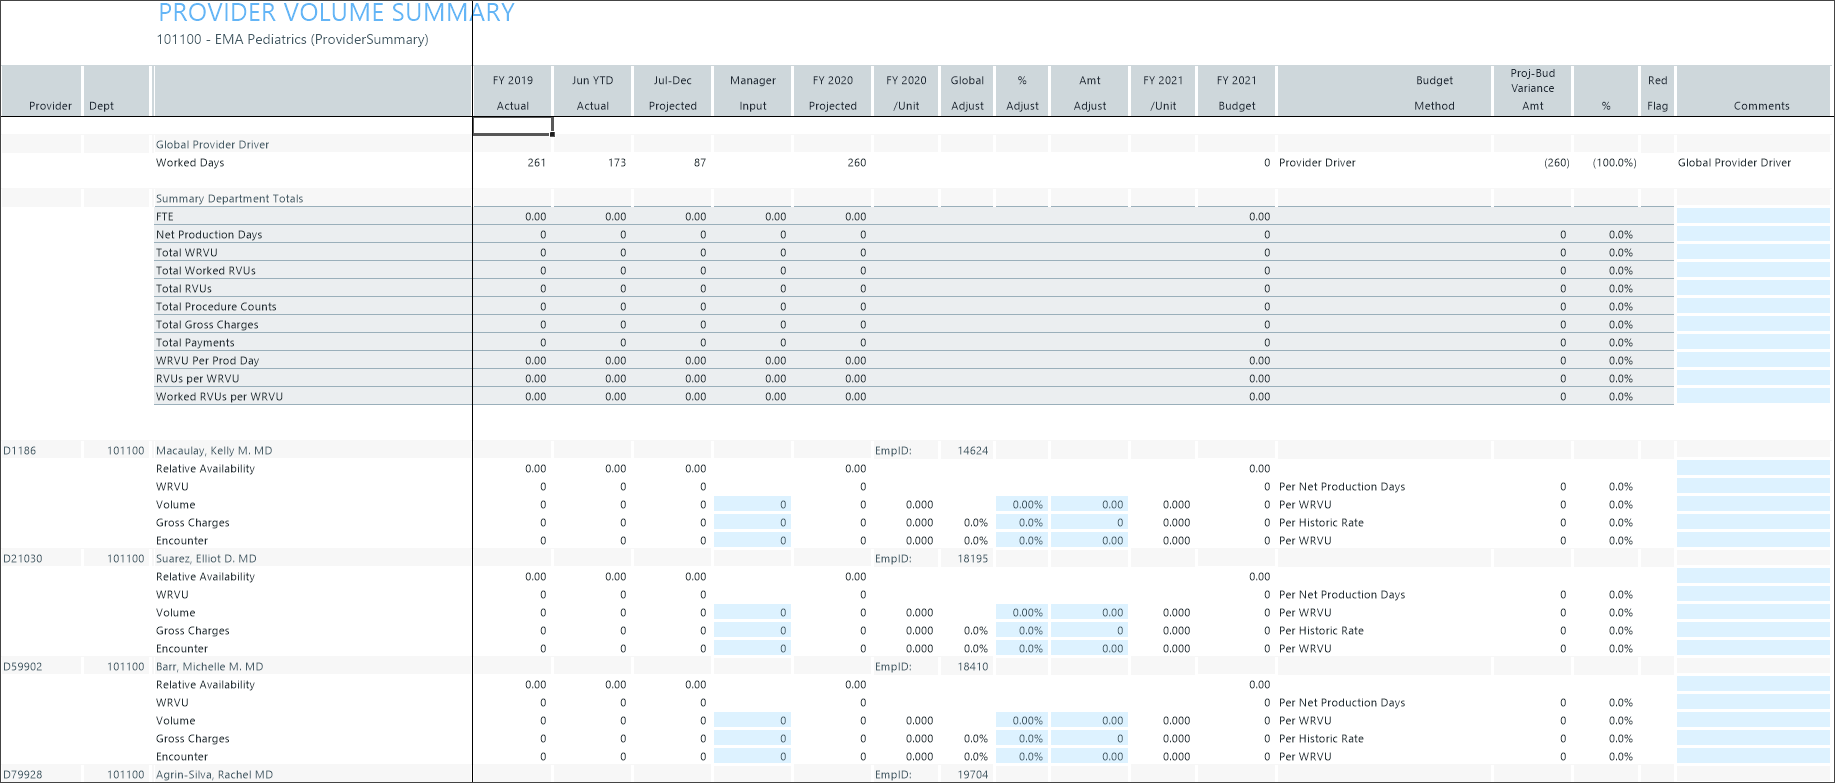Select Macaulay's Volume % Adjust cell

pos(1022,505)
